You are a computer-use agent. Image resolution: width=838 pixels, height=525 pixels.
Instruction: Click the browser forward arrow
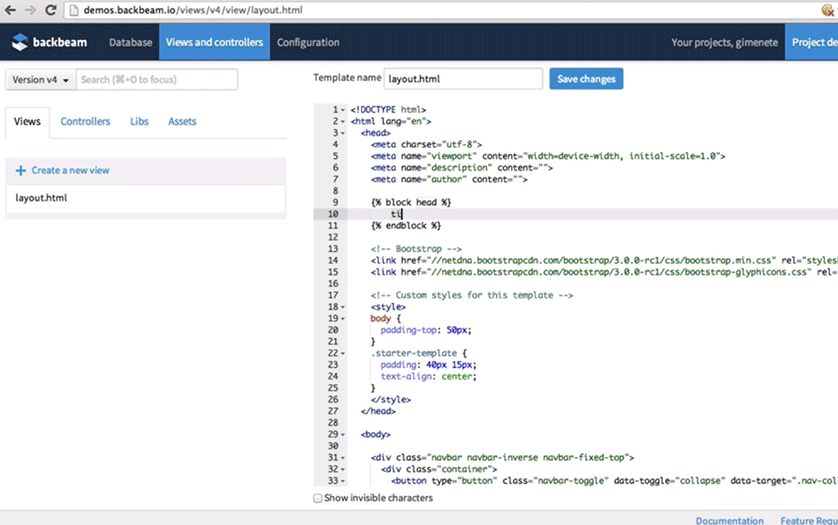click(30, 10)
